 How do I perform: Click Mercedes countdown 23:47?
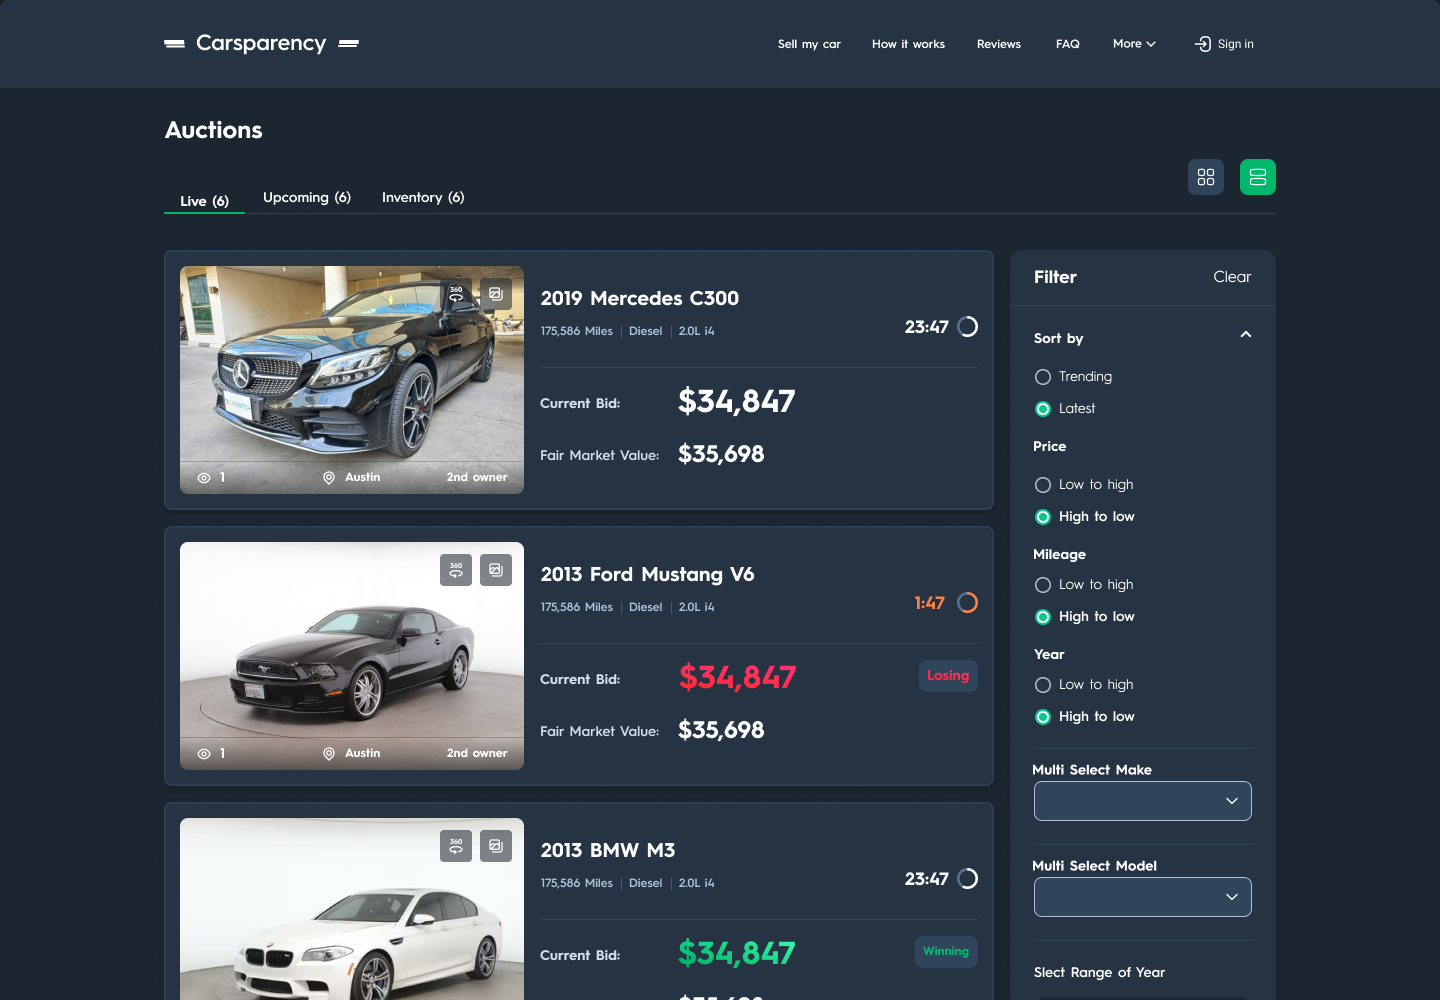(x=926, y=327)
